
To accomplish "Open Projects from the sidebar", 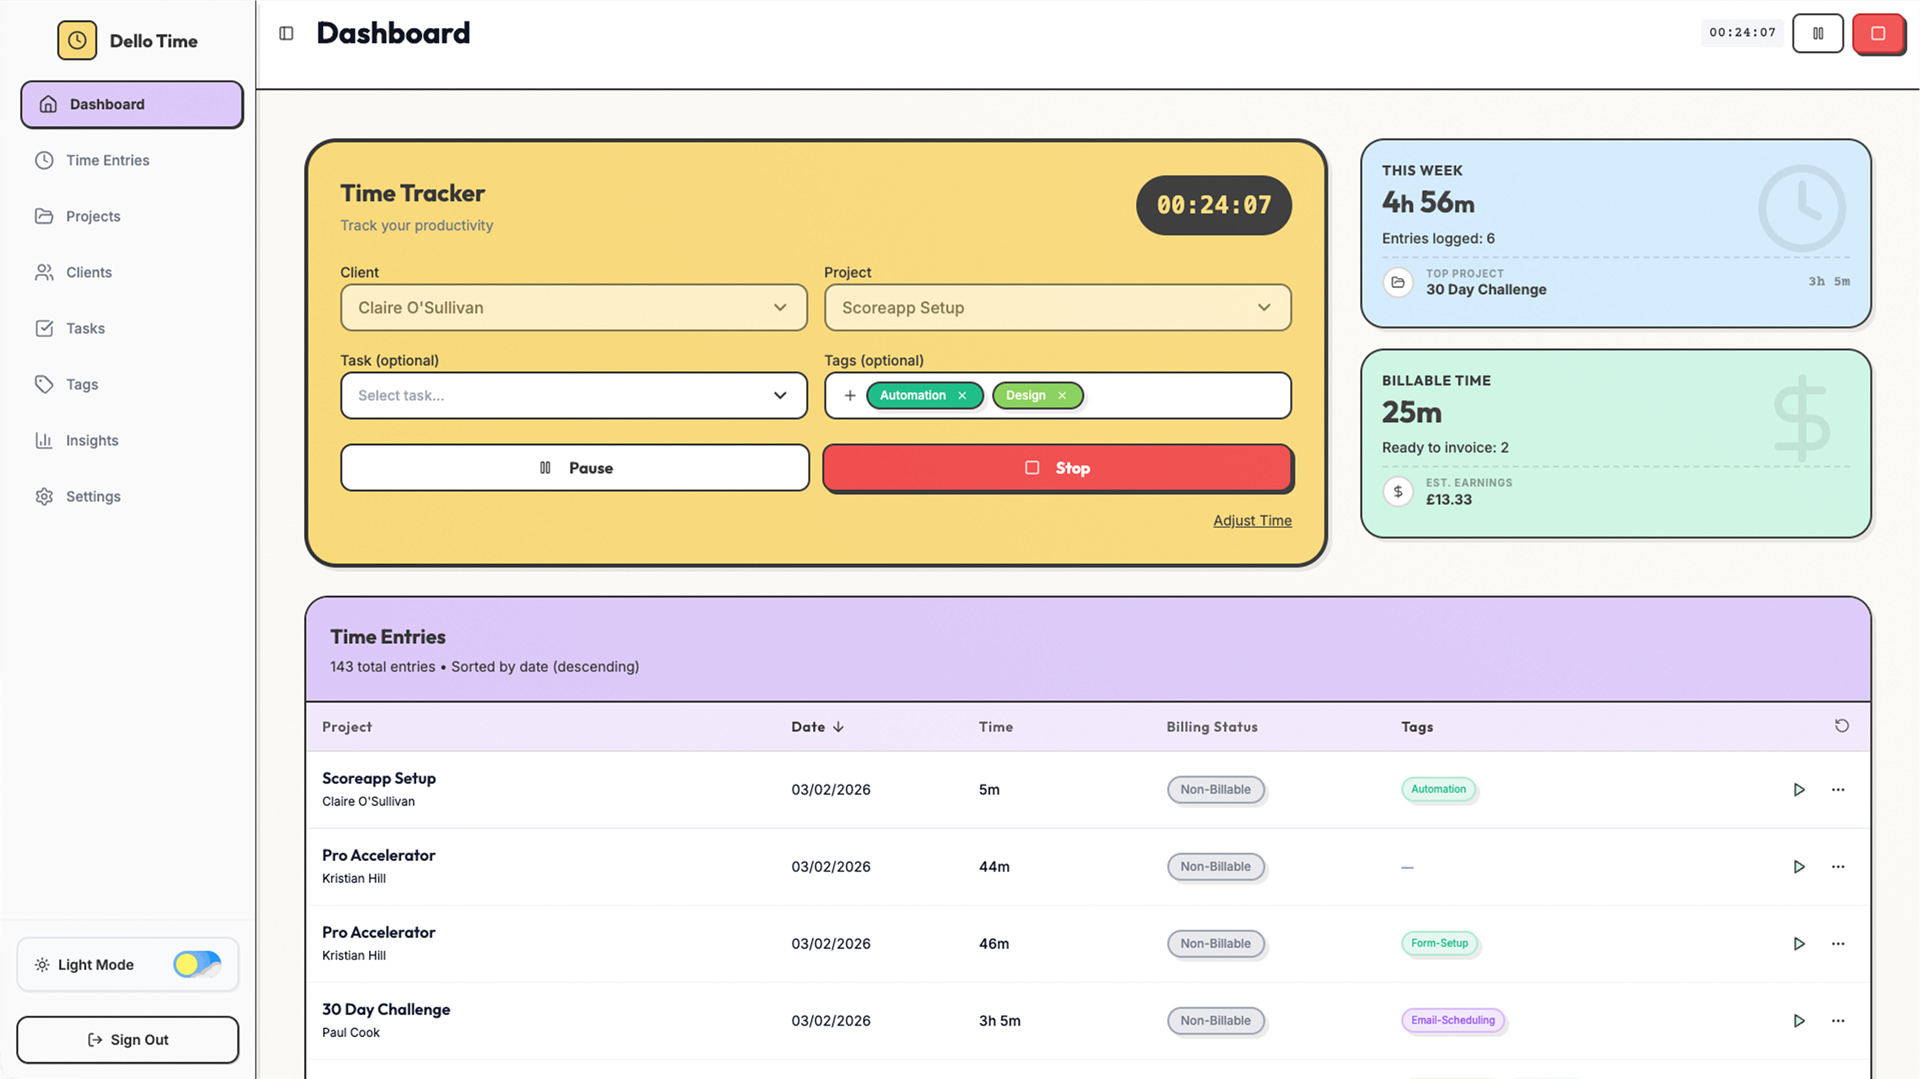I will pos(93,217).
